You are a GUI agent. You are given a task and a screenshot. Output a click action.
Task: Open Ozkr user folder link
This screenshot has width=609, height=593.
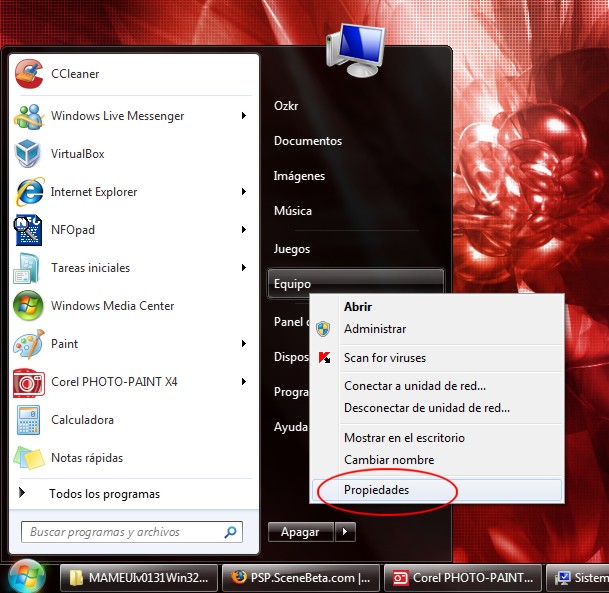click(x=286, y=106)
